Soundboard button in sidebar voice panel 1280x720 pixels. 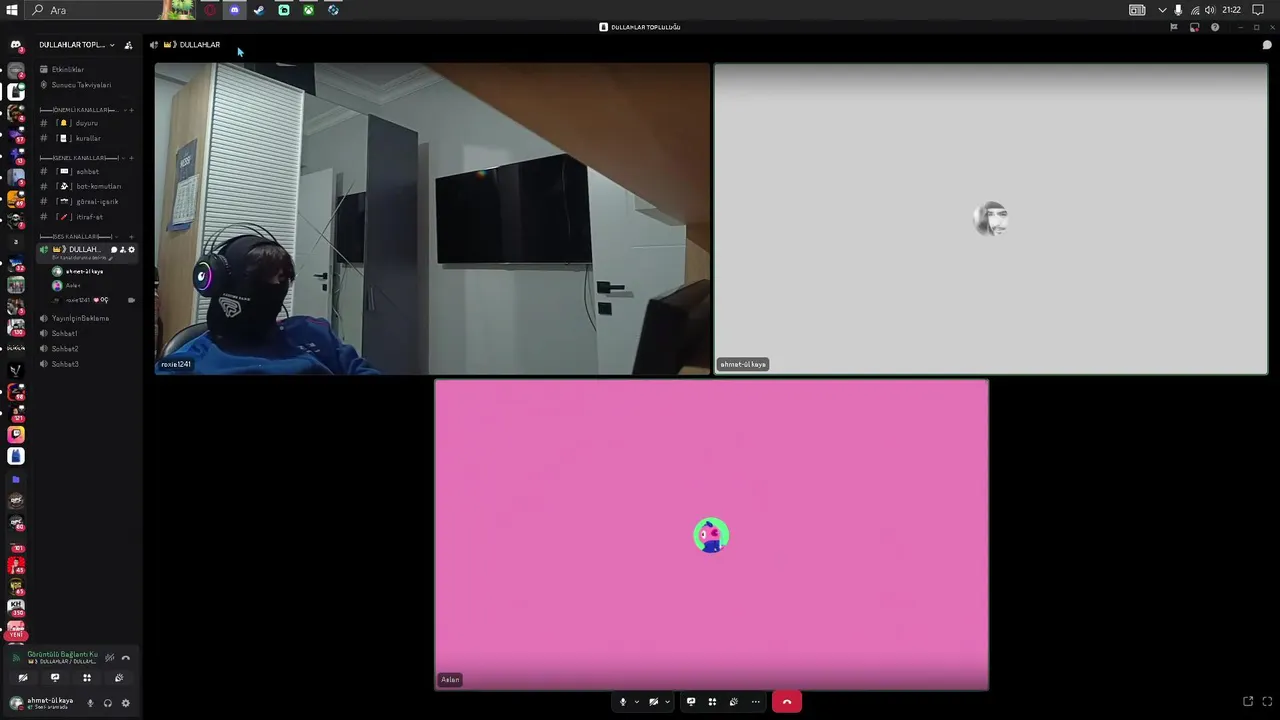(x=119, y=678)
